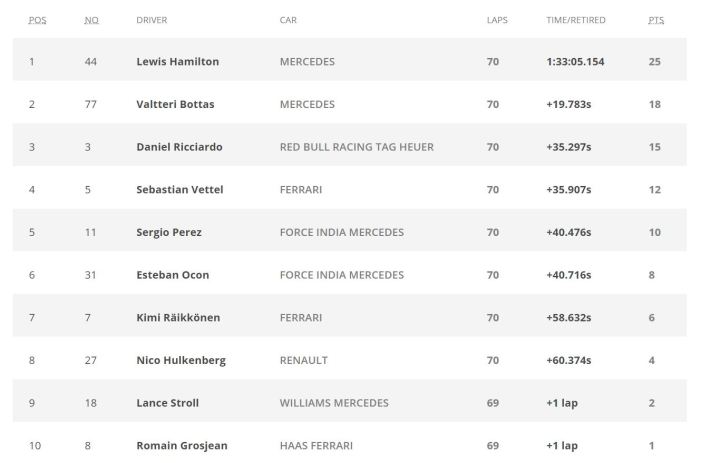Click the TIME/RETIRED column header
This screenshot has height=463, width=701.
tap(575, 20)
